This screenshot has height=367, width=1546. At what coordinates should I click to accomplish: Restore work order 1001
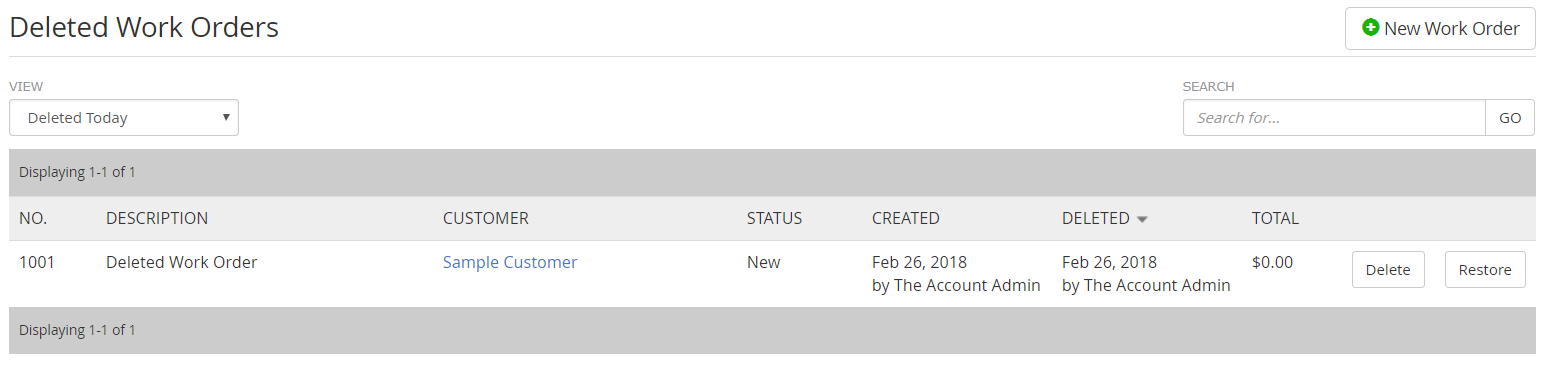click(1485, 270)
